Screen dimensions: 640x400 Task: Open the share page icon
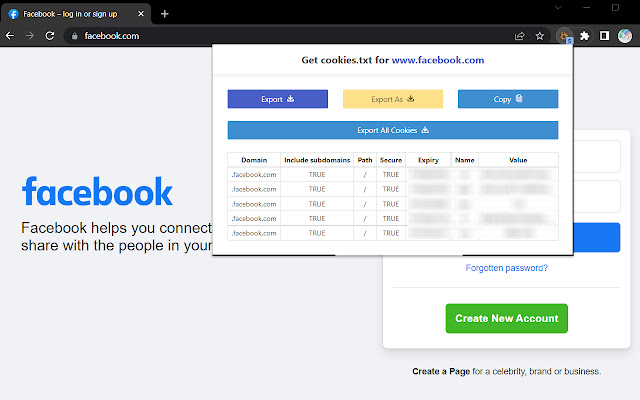pos(520,36)
